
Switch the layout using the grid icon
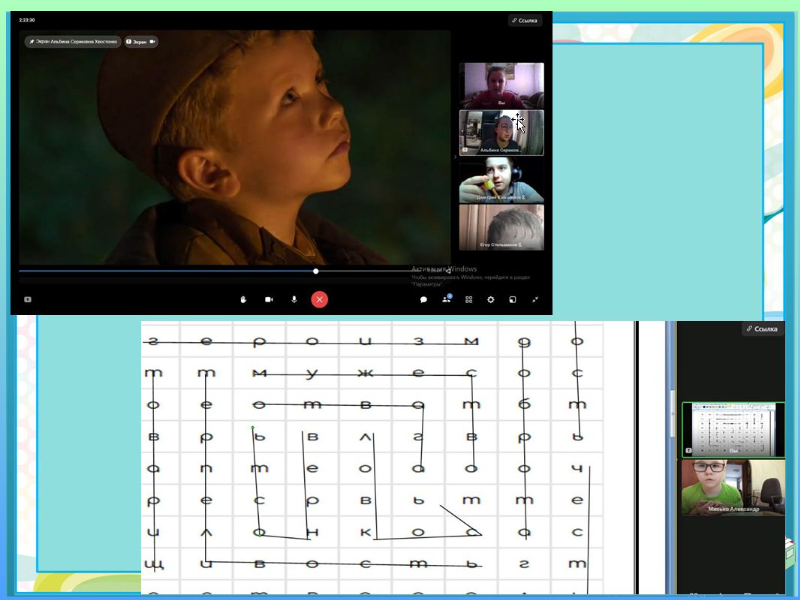tap(469, 299)
